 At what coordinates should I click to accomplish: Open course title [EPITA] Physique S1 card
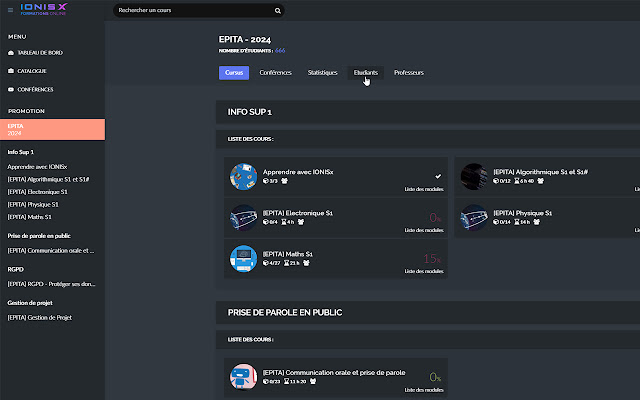tap(522, 213)
